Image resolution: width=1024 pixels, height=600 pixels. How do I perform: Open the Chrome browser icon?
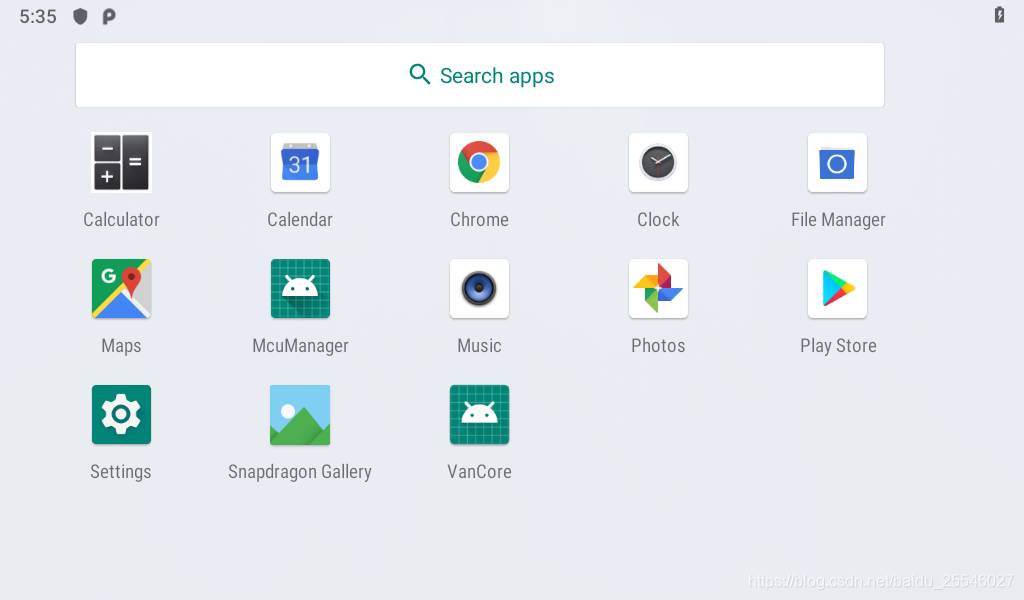pyautogui.click(x=479, y=163)
